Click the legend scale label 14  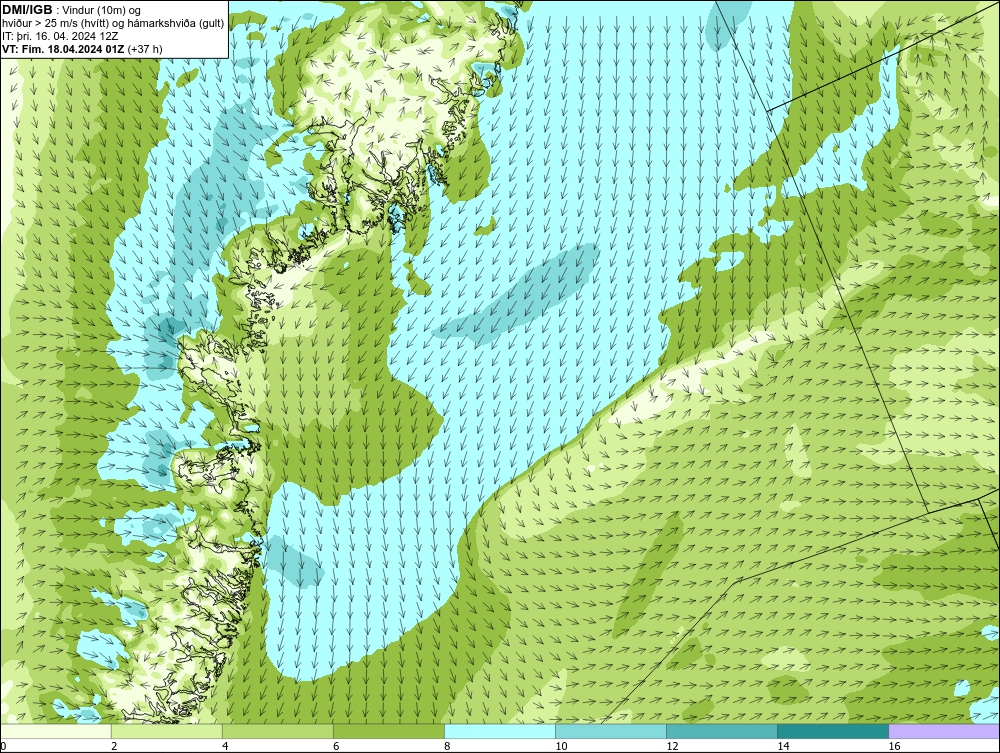(783, 746)
